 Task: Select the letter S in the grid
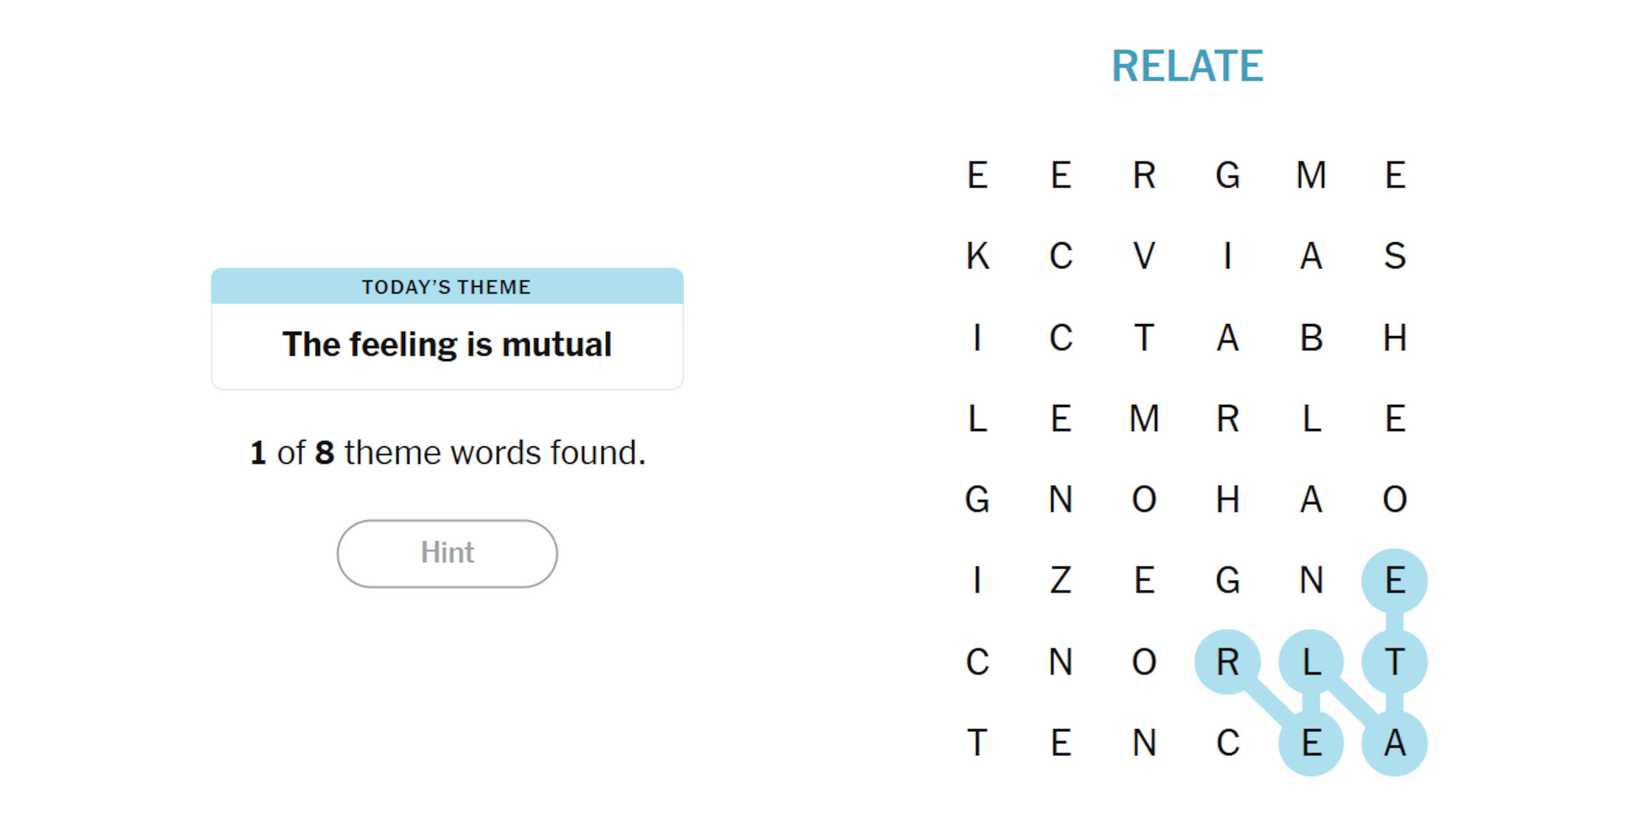[x=1395, y=257]
